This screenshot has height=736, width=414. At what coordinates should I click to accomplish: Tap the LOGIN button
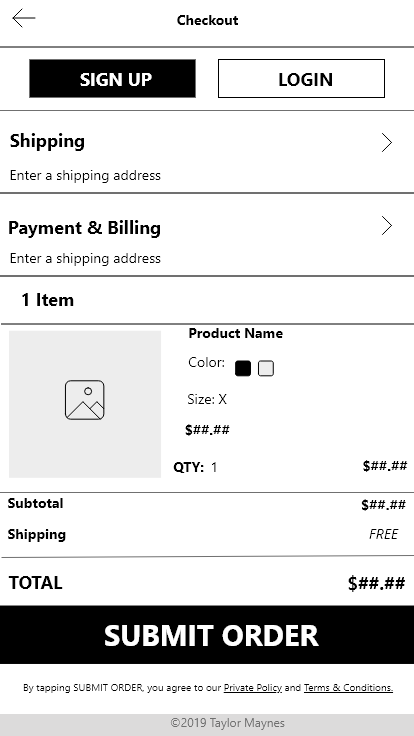[301, 78]
